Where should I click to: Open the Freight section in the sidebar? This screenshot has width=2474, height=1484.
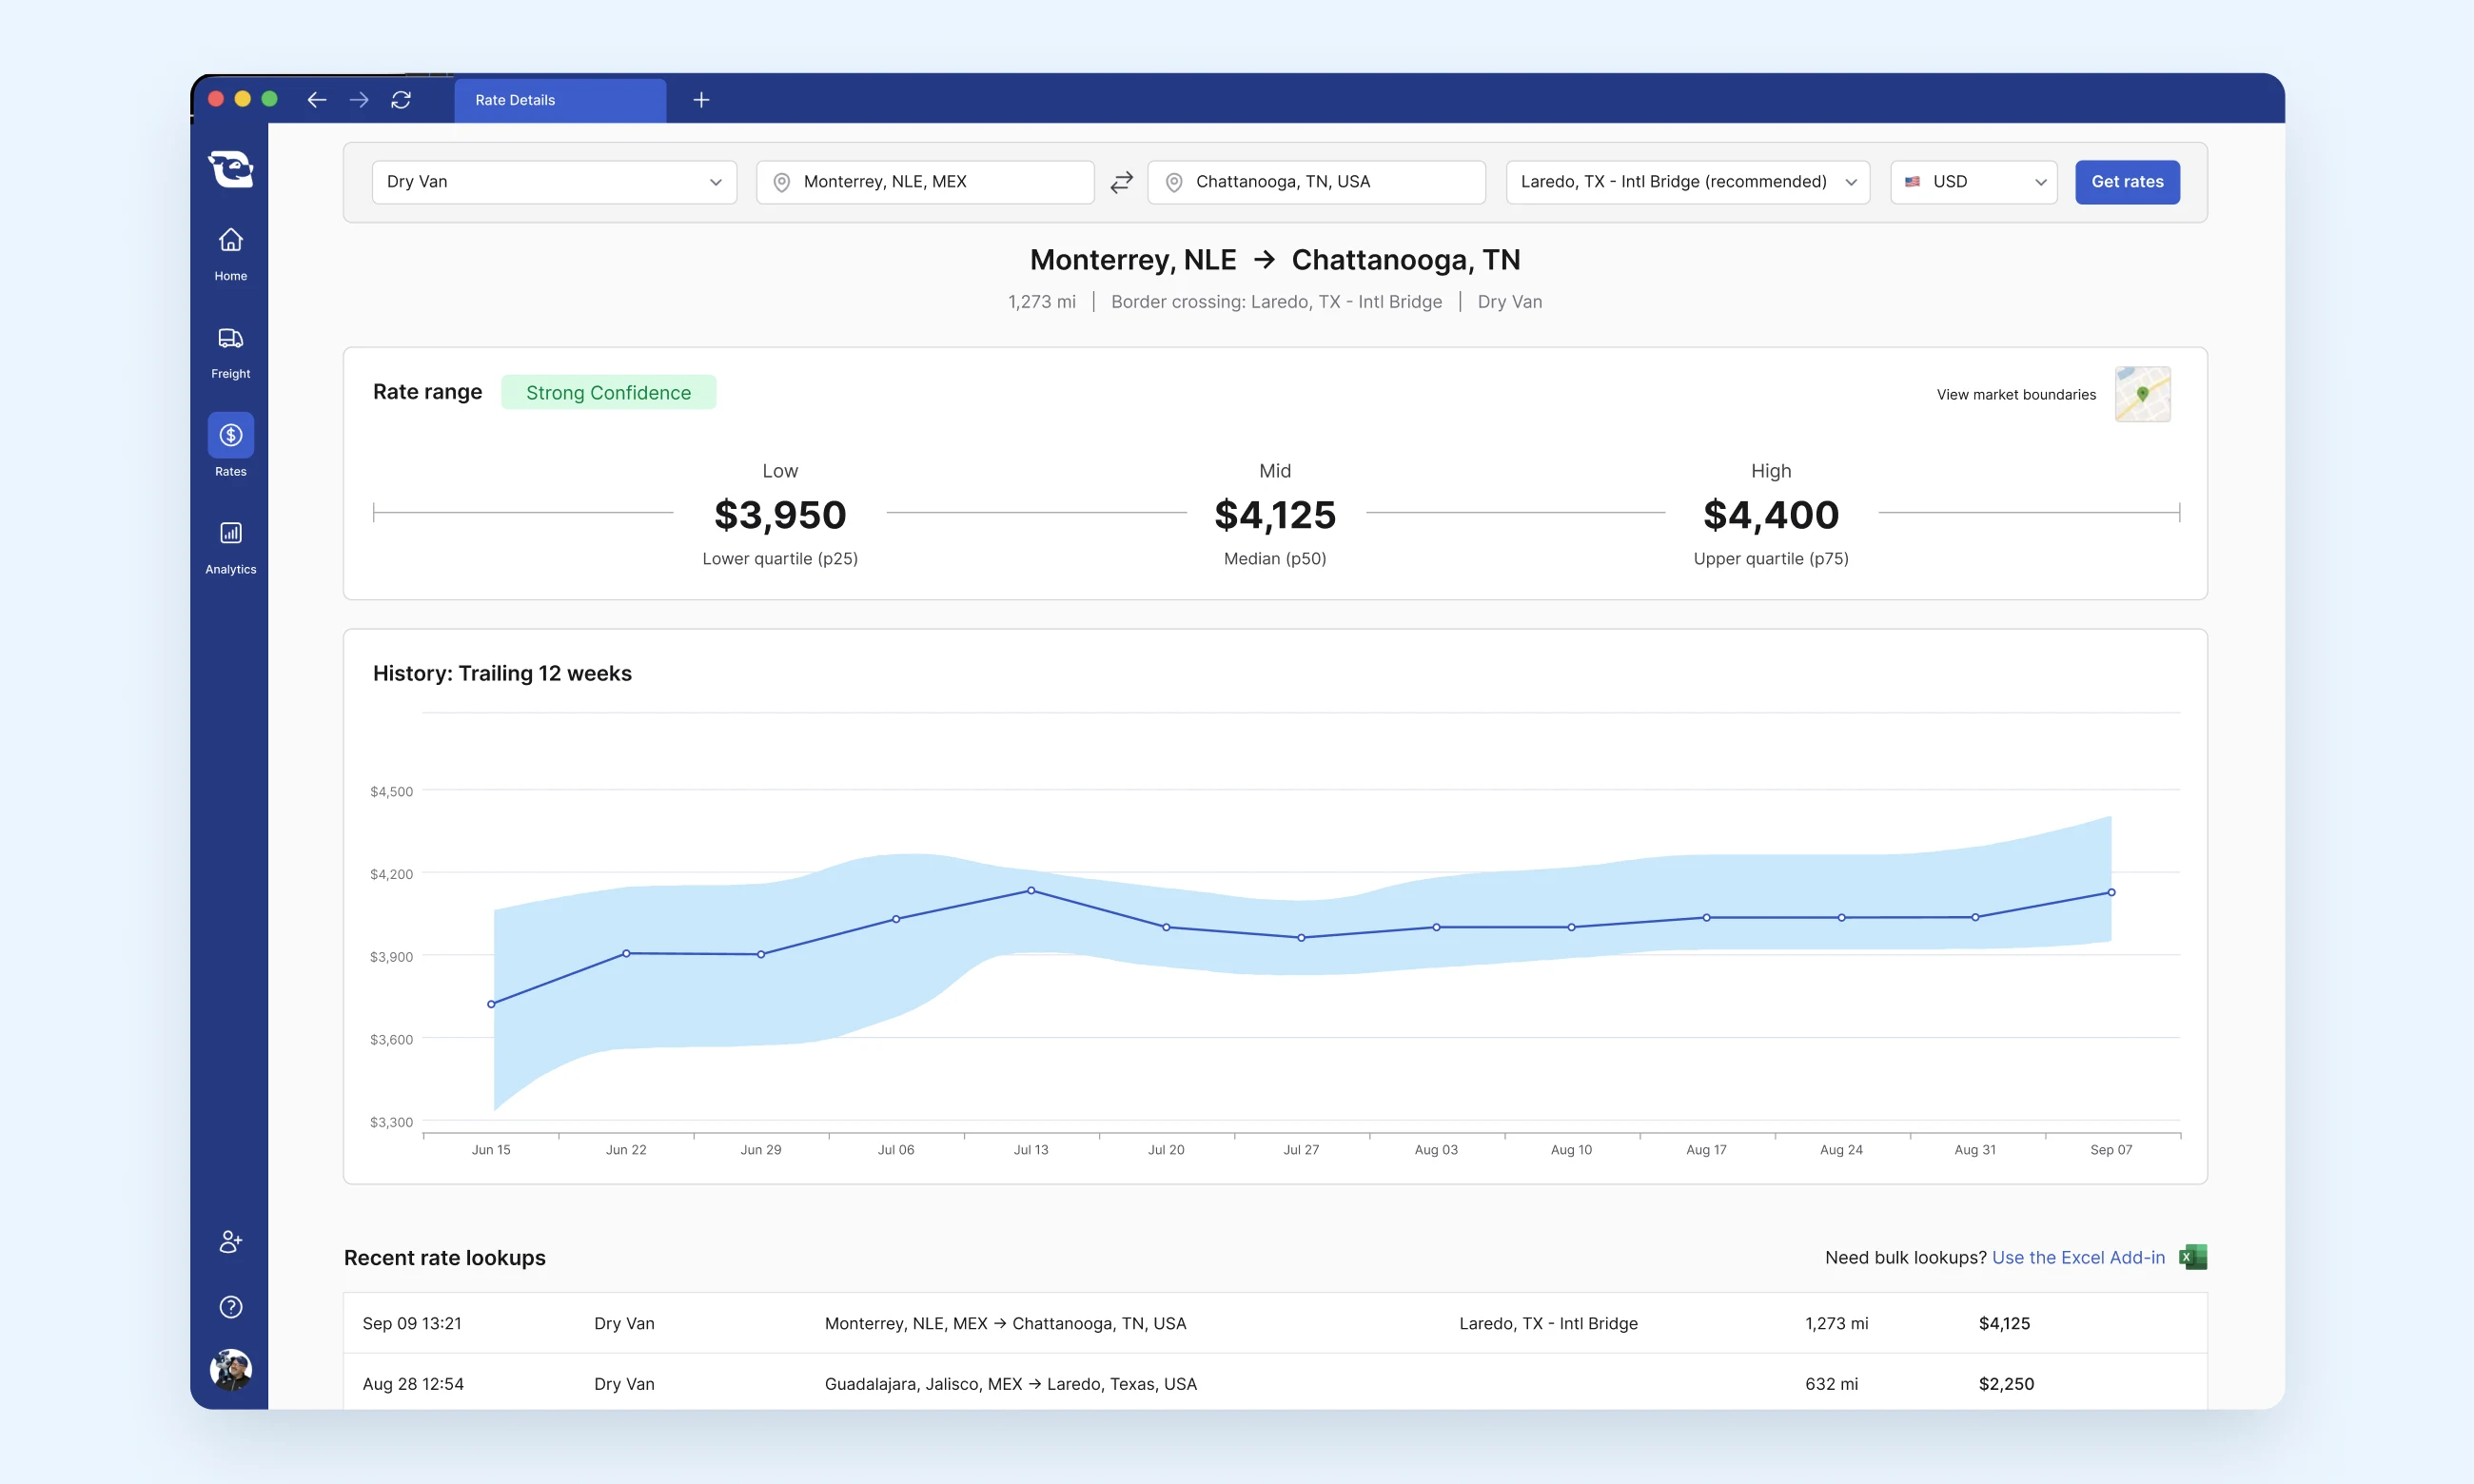[x=231, y=352]
